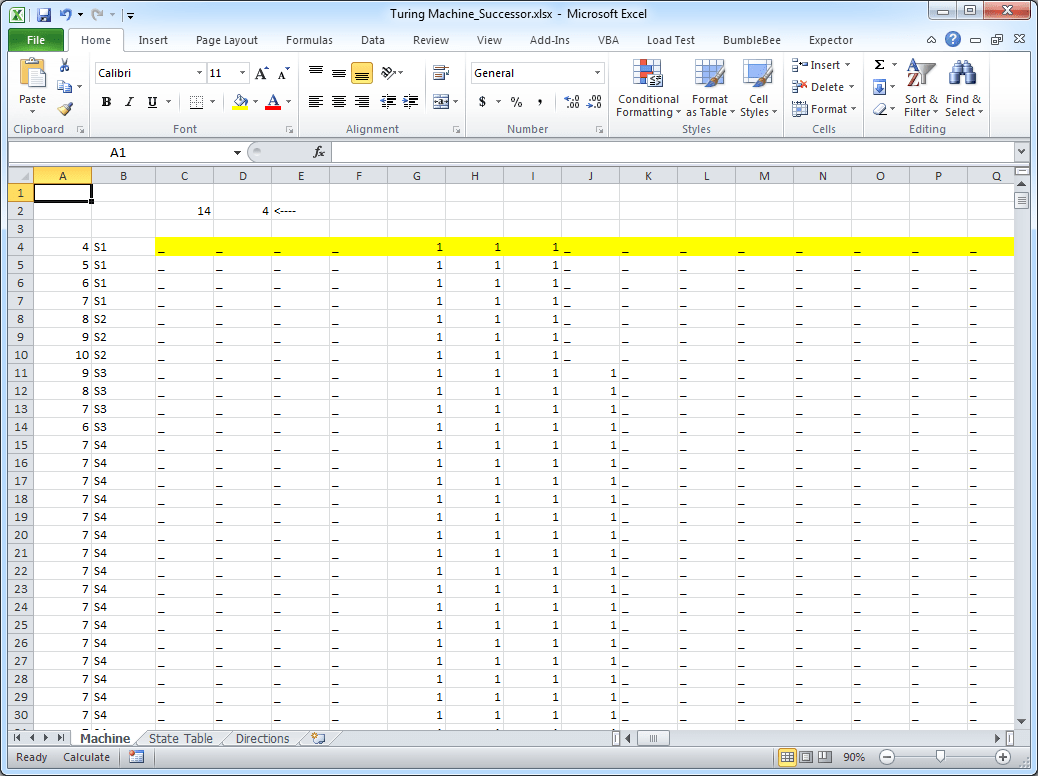Click Increase Indent icon
The height and width of the screenshot is (776, 1038).
tap(410, 101)
